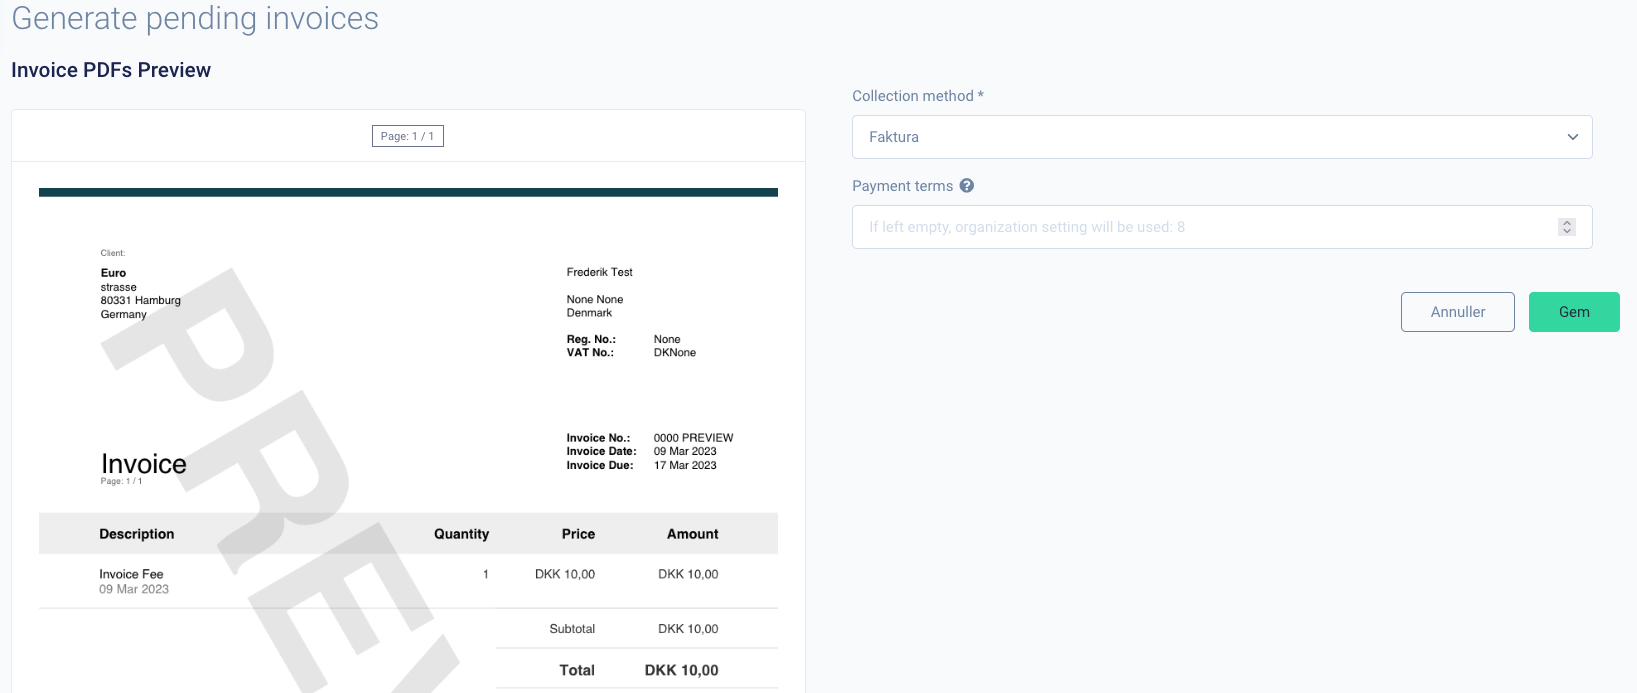Click the 'Page: 1 / 1' indicator box
This screenshot has height=693, width=1637.
(x=407, y=136)
